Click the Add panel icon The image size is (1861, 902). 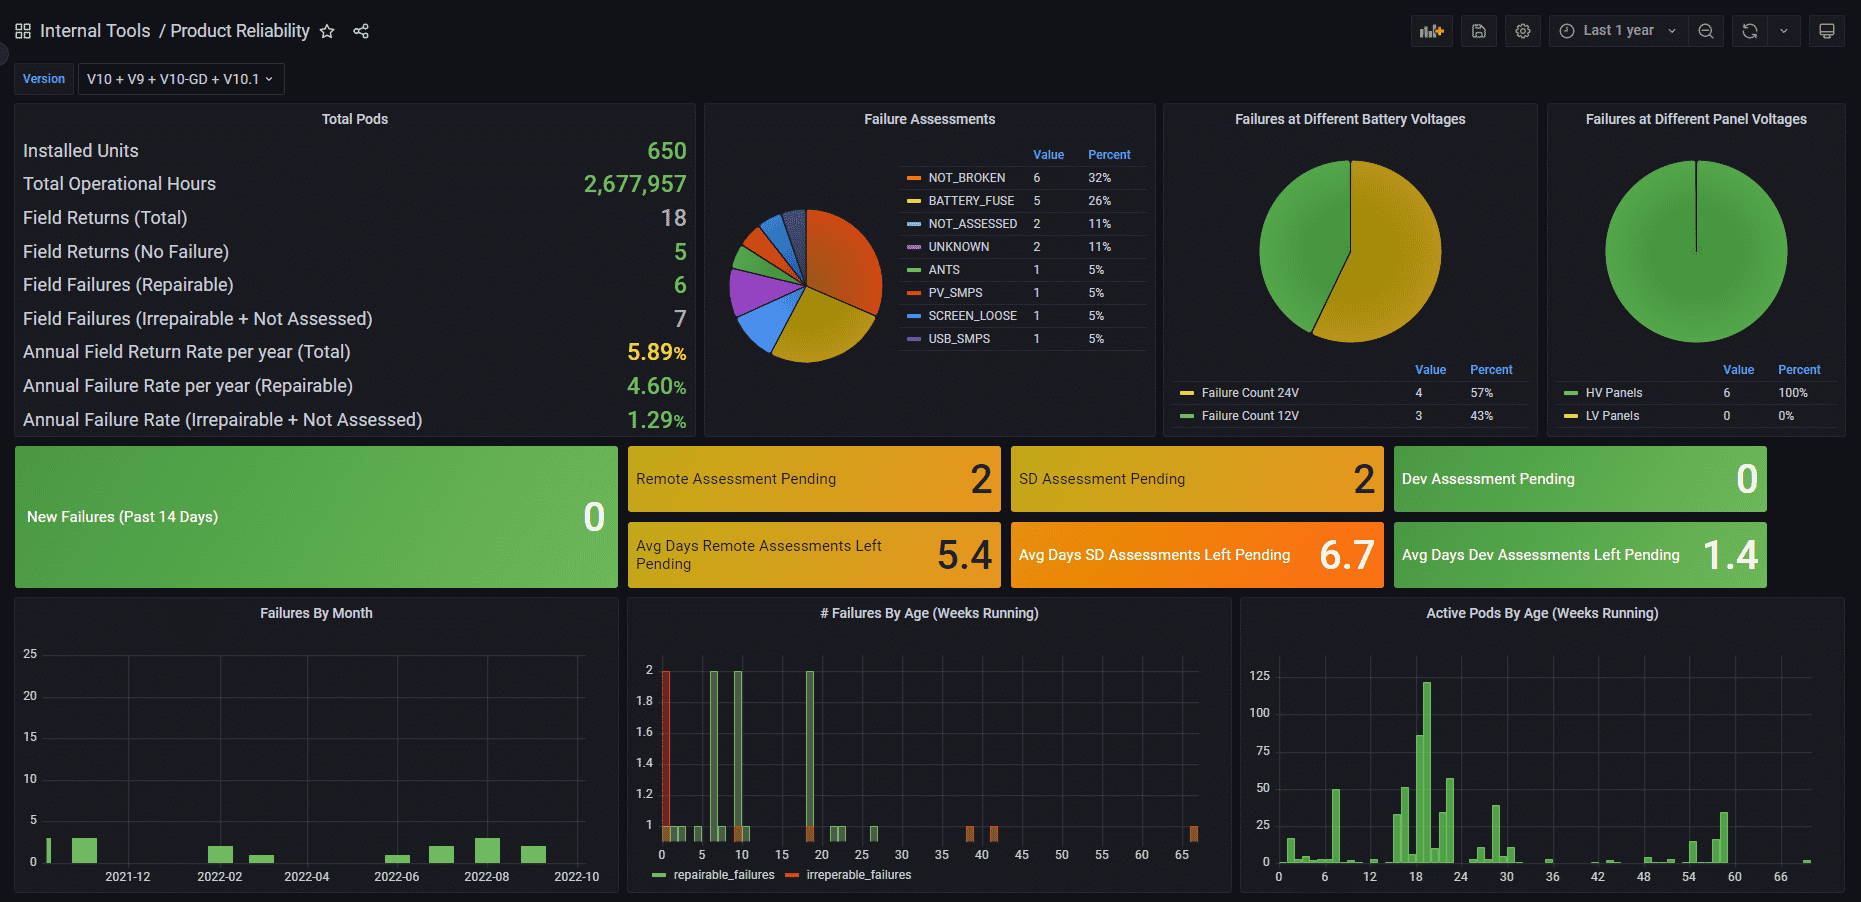pos(1431,31)
